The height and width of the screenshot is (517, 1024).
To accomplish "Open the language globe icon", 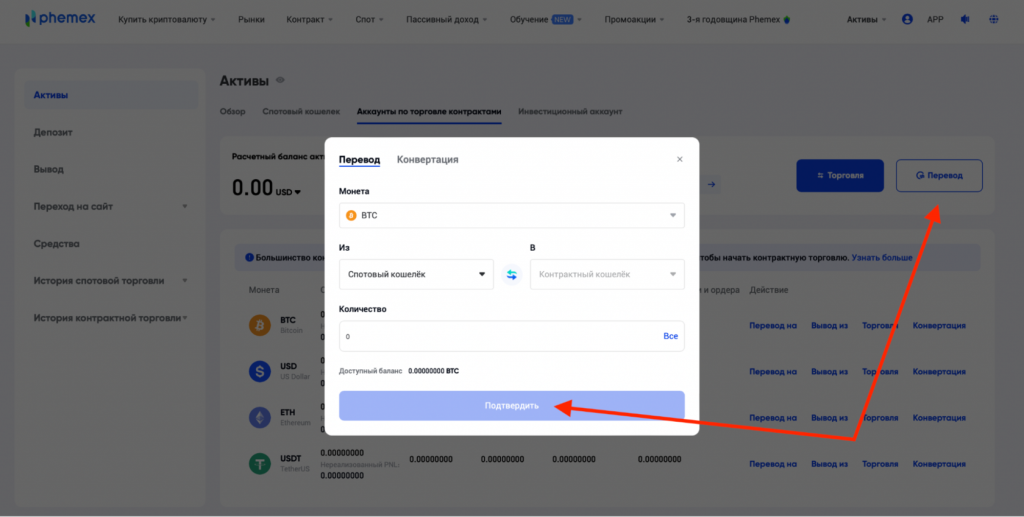I will tap(993, 19).
